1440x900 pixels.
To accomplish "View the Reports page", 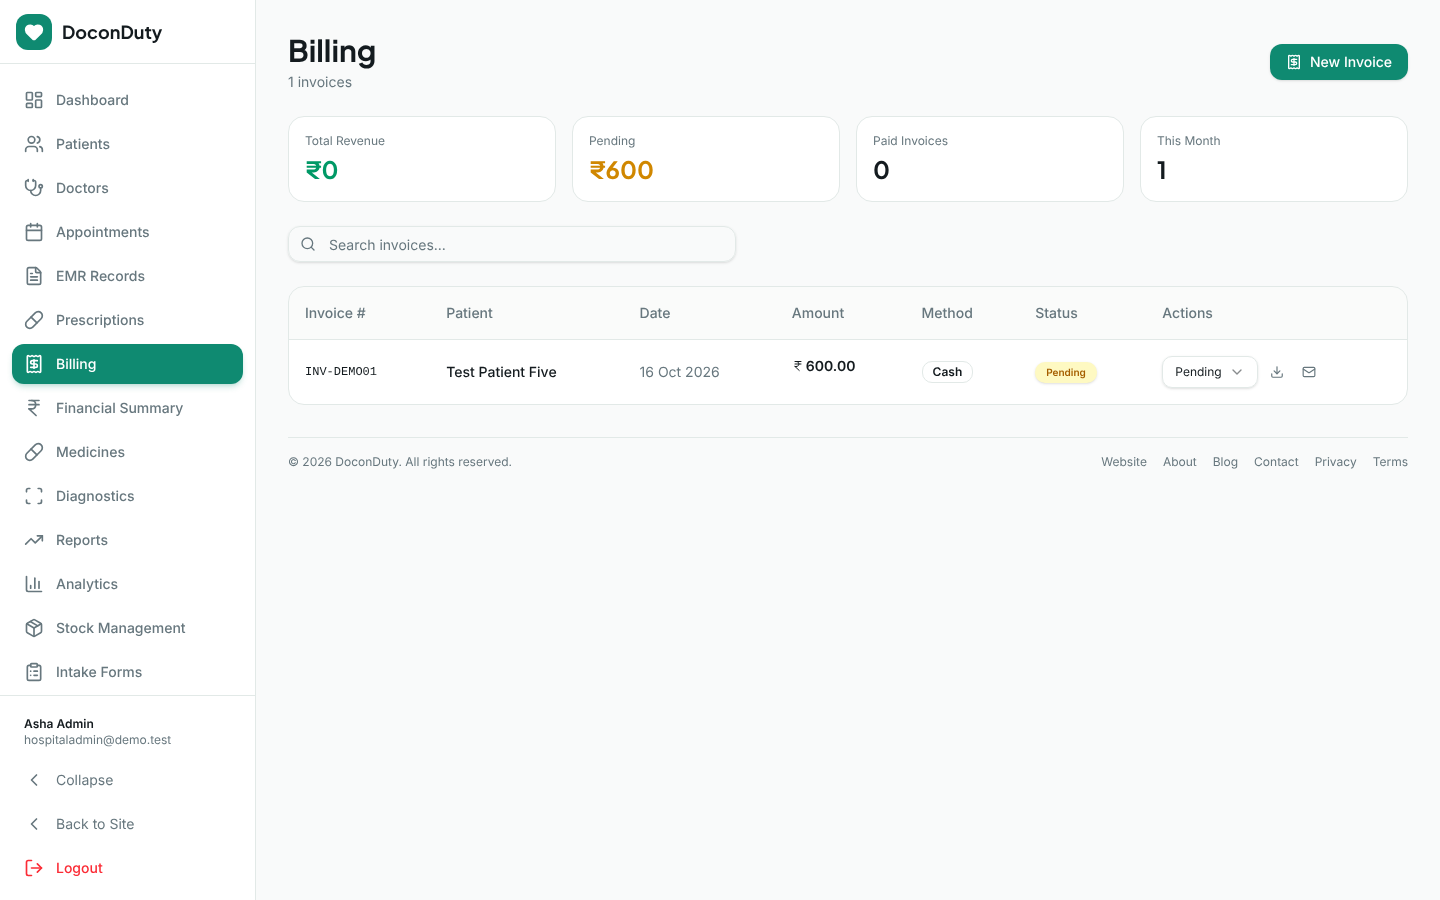I will tap(127, 540).
